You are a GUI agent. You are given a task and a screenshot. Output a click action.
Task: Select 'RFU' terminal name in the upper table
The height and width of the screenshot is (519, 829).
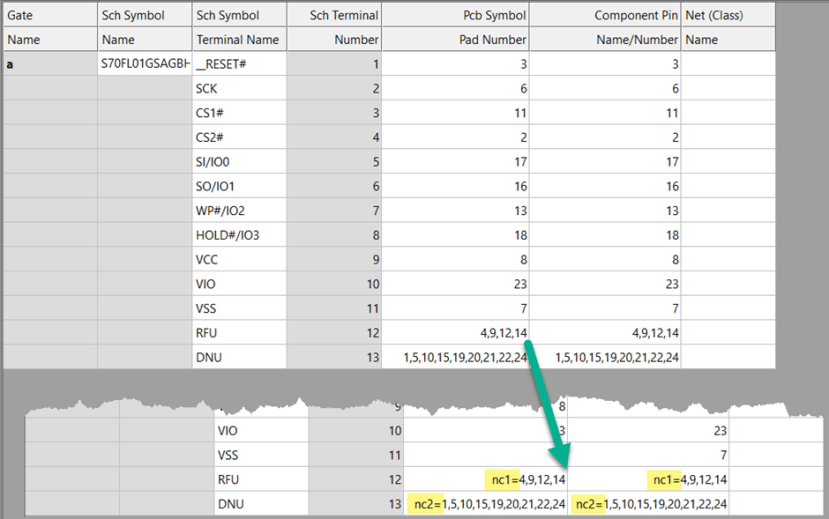[240, 332]
